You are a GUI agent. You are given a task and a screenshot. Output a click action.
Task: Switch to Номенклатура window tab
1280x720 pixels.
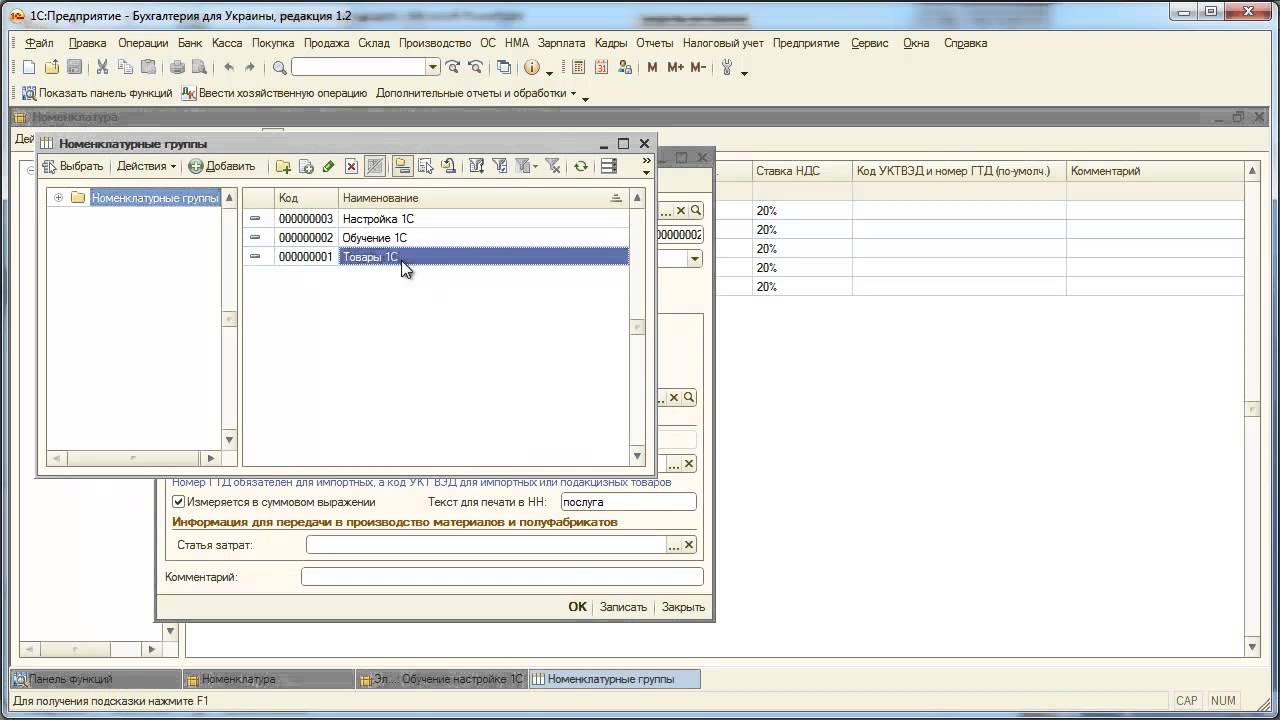click(x=269, y=679)
